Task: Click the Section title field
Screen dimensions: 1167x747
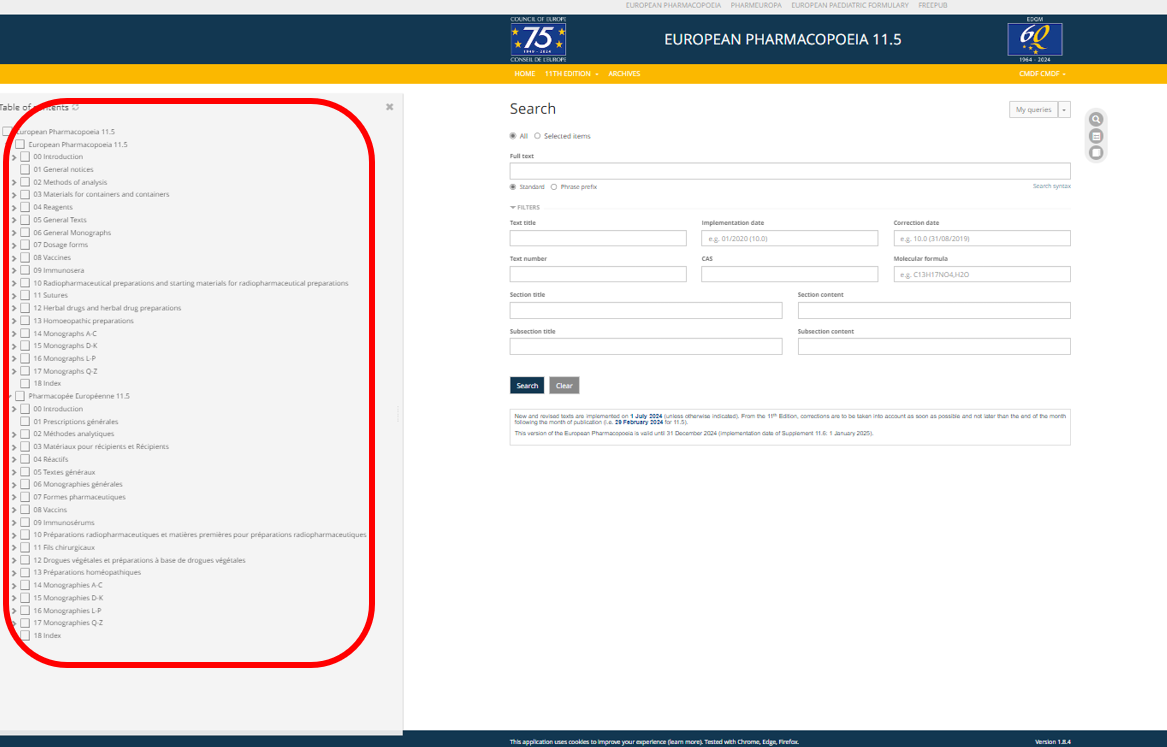Action: tap(646, 310)
